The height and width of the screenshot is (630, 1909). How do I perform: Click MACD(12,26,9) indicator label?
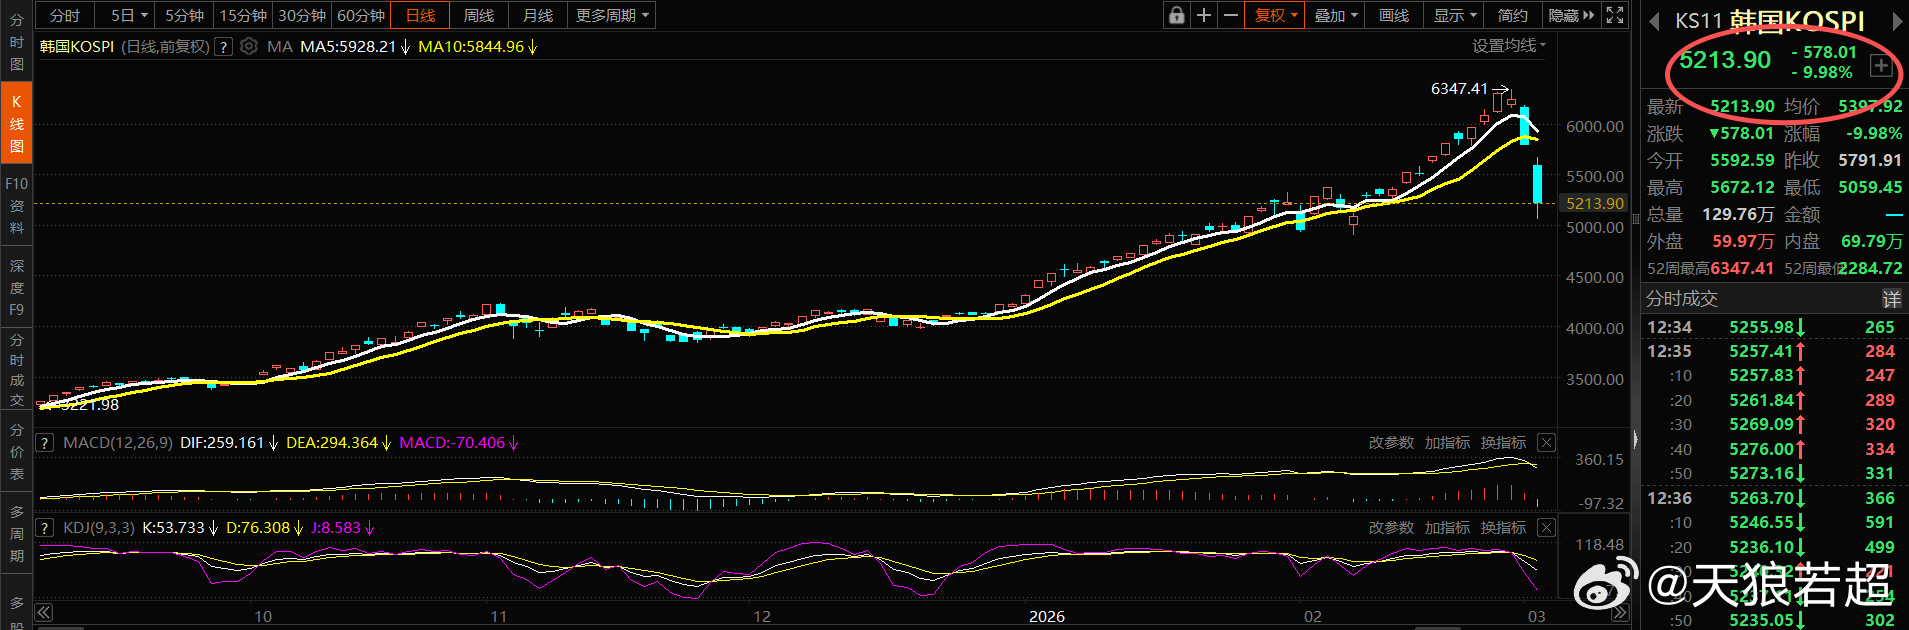point(117,442)
